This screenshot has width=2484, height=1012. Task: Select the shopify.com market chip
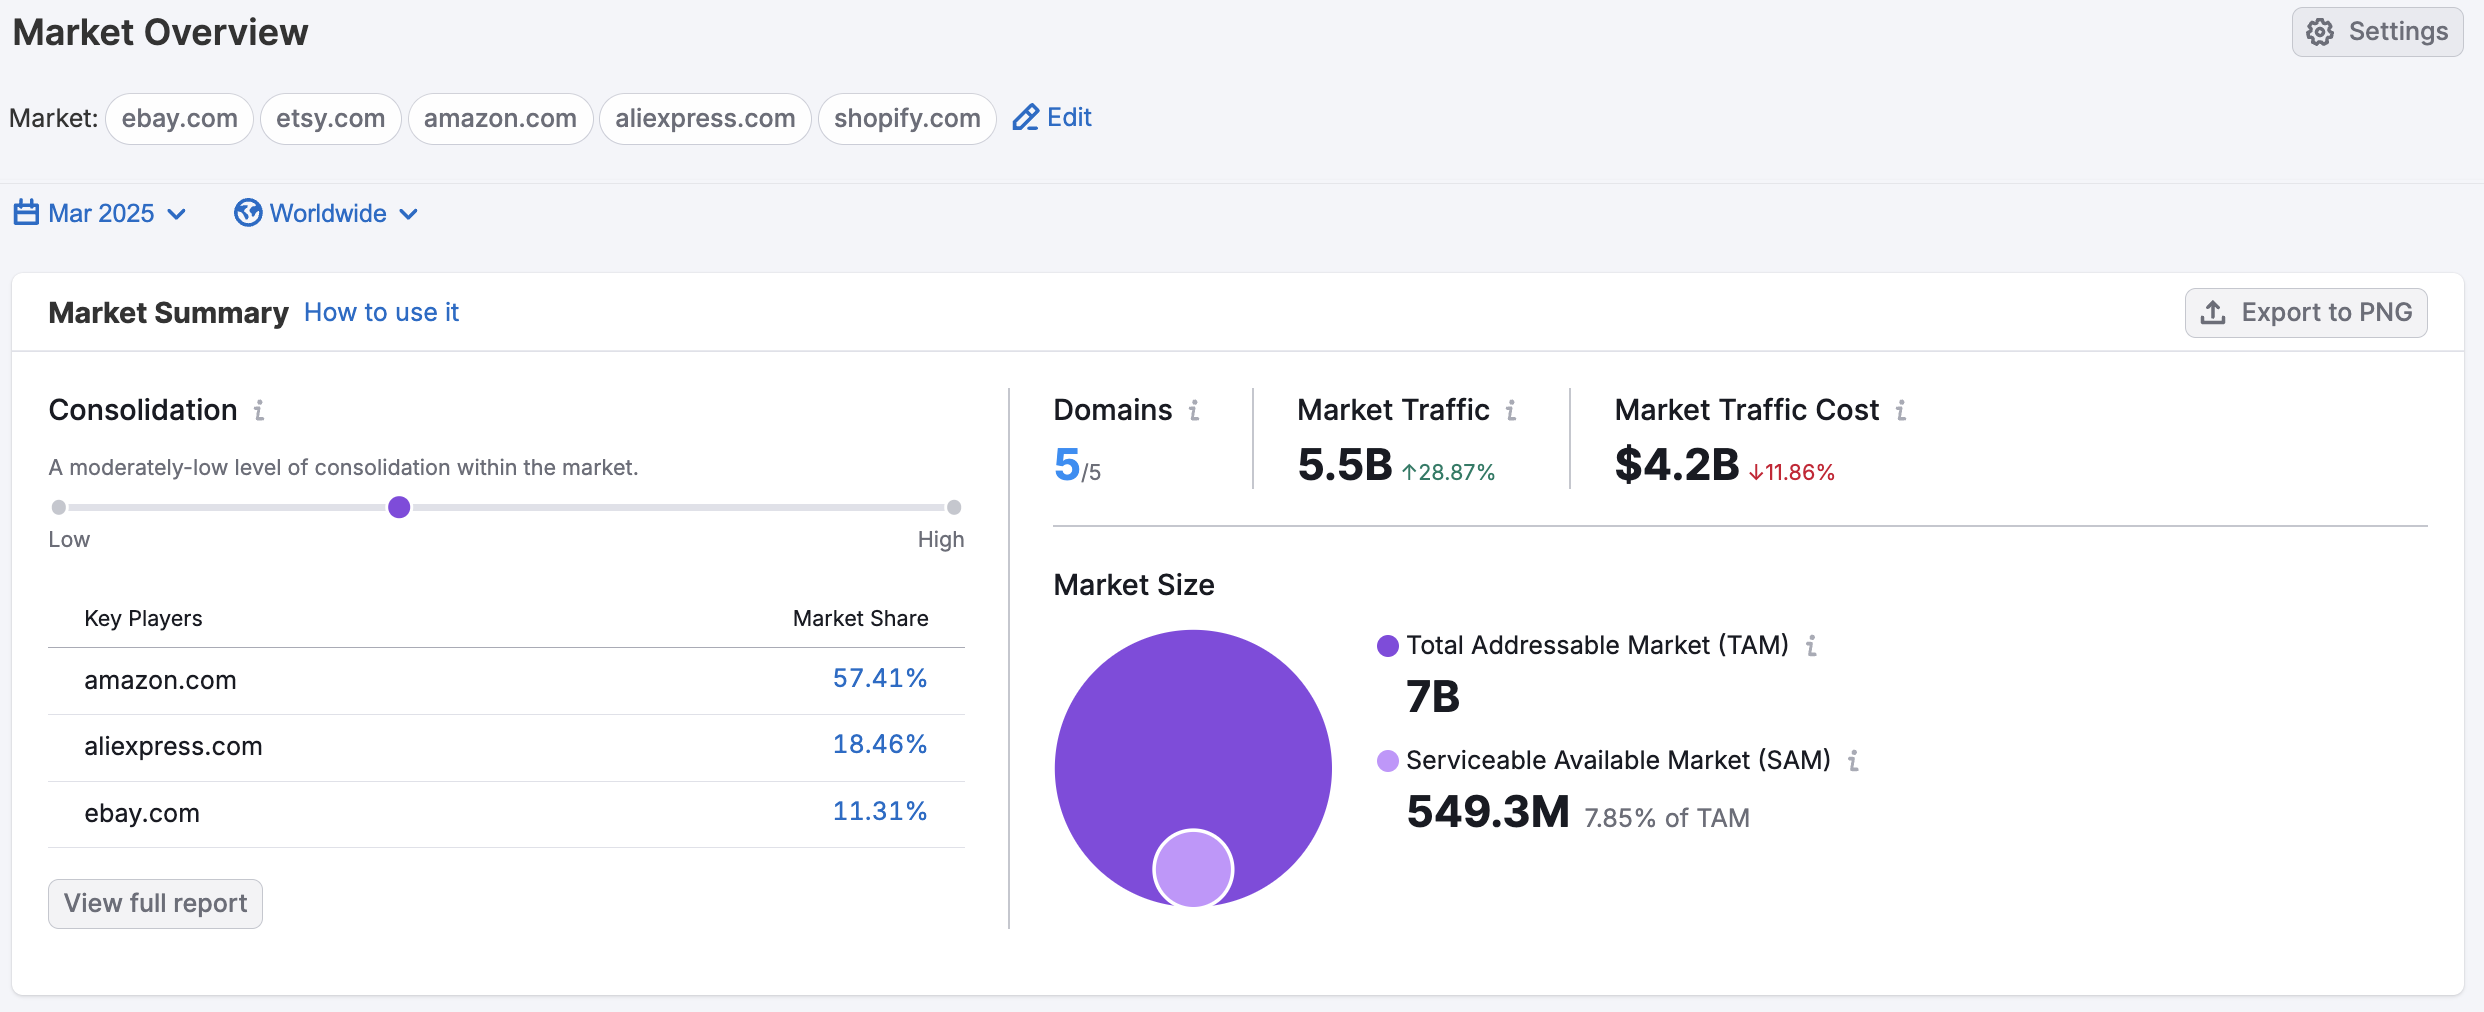[x=906, y=118]
